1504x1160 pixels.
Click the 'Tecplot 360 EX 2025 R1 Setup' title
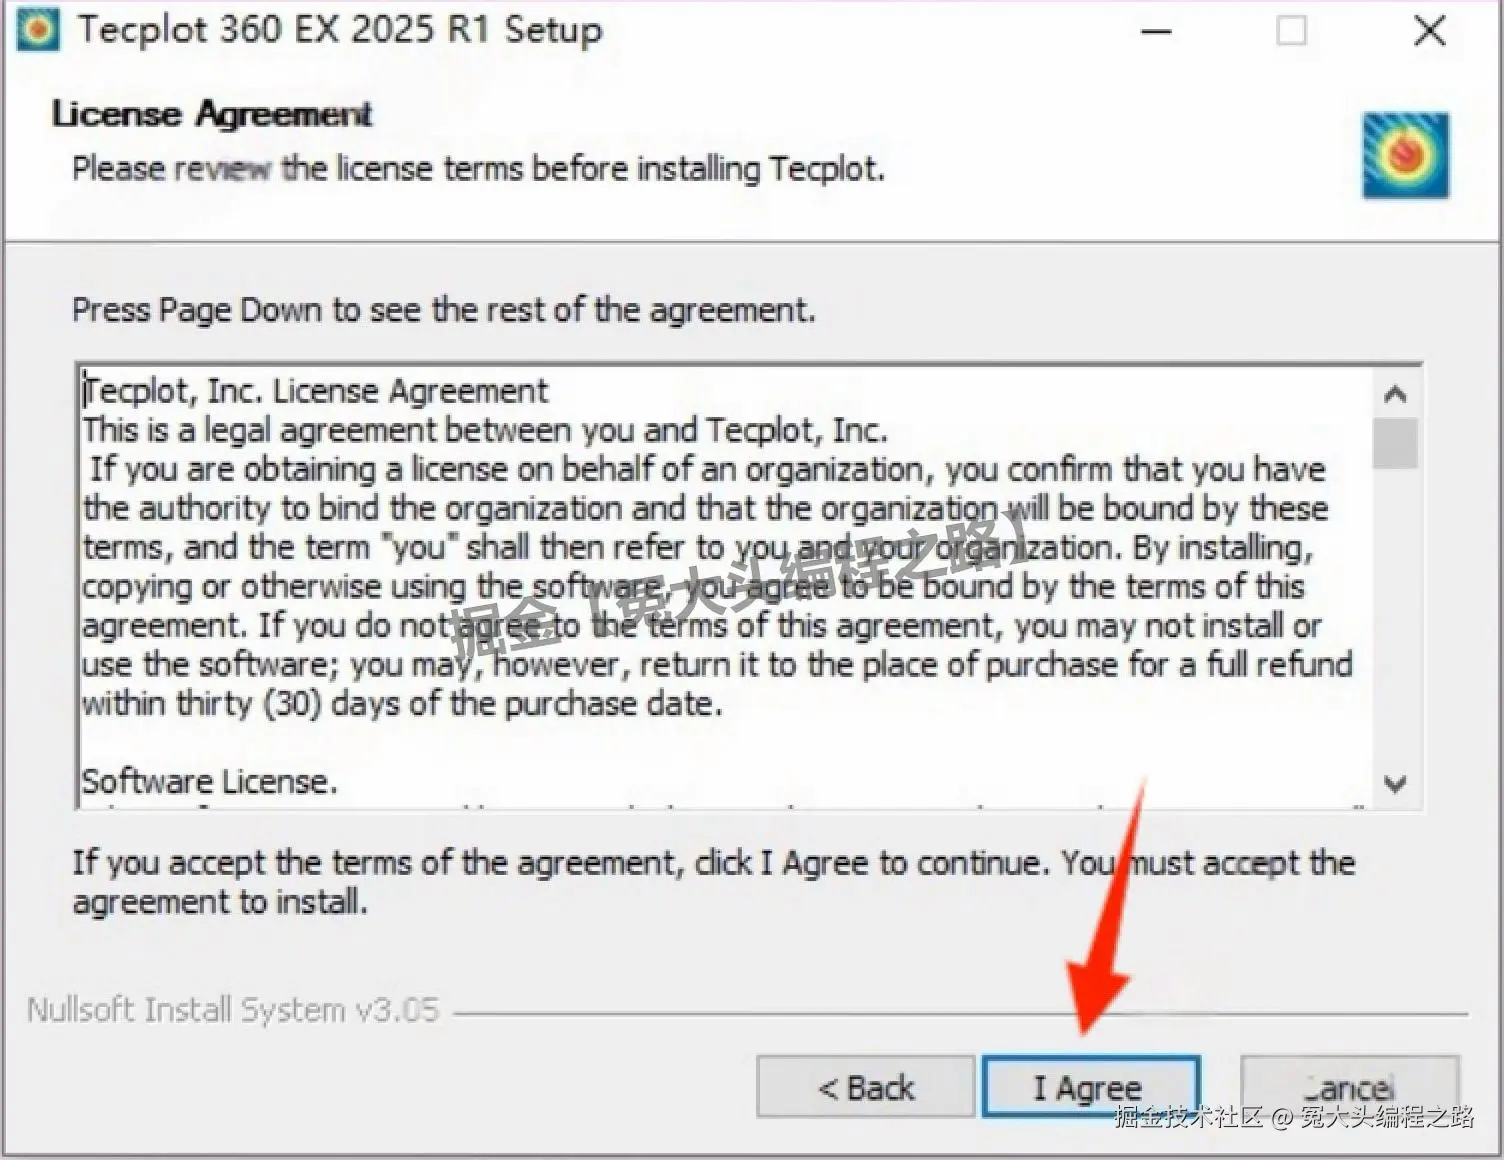(341, 30)
